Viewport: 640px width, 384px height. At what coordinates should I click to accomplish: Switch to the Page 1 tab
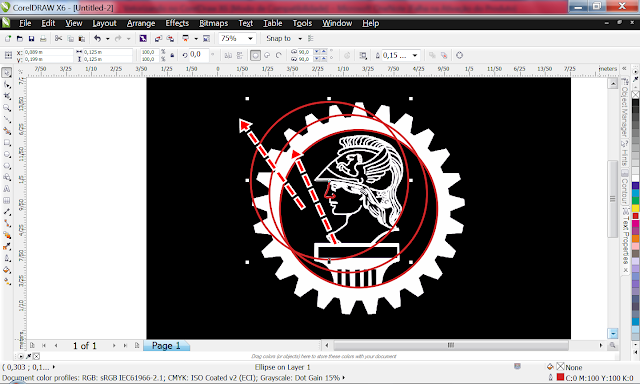click(166, 346)
